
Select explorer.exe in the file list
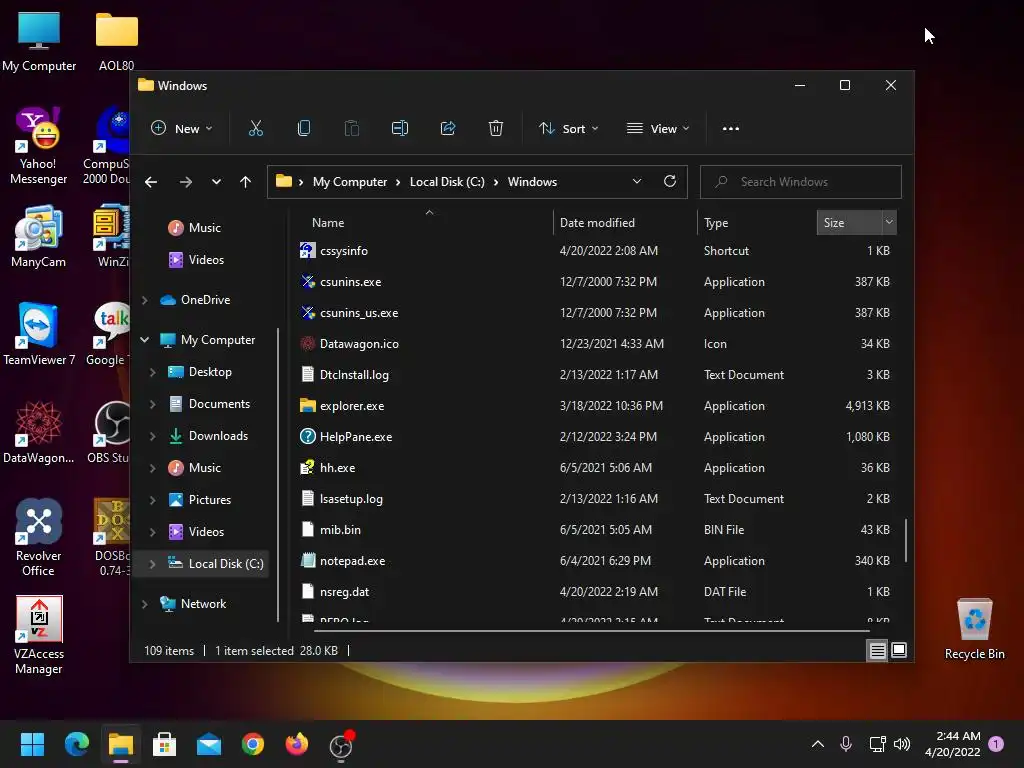point(352,406)
